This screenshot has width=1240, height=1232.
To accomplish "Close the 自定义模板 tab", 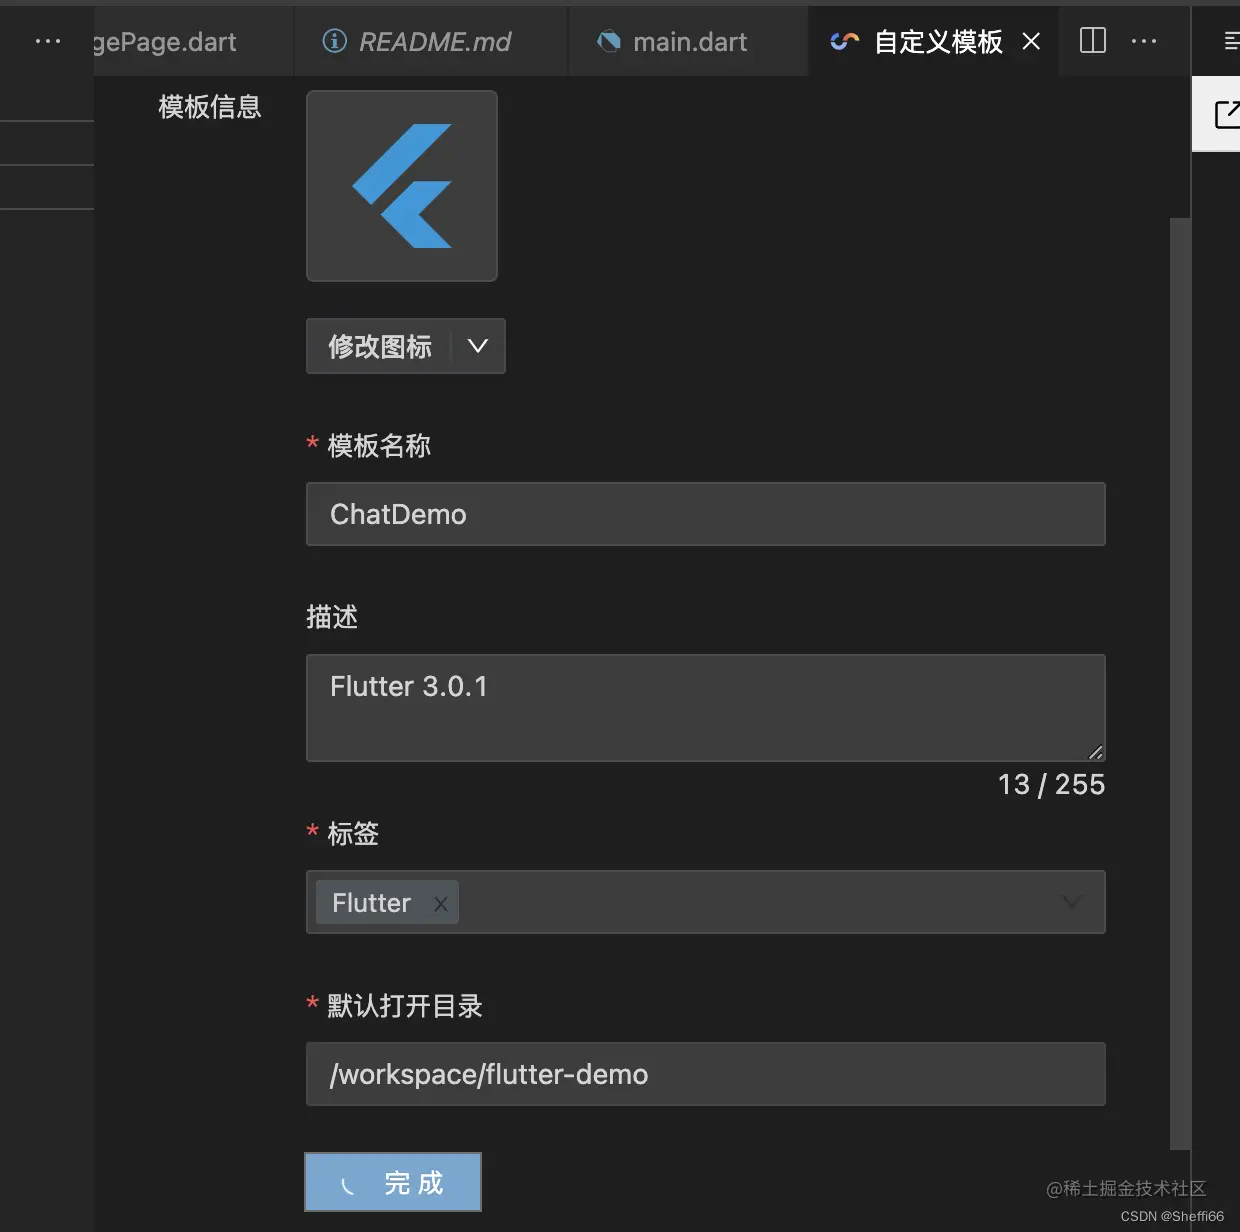I will coord(1031,41).
